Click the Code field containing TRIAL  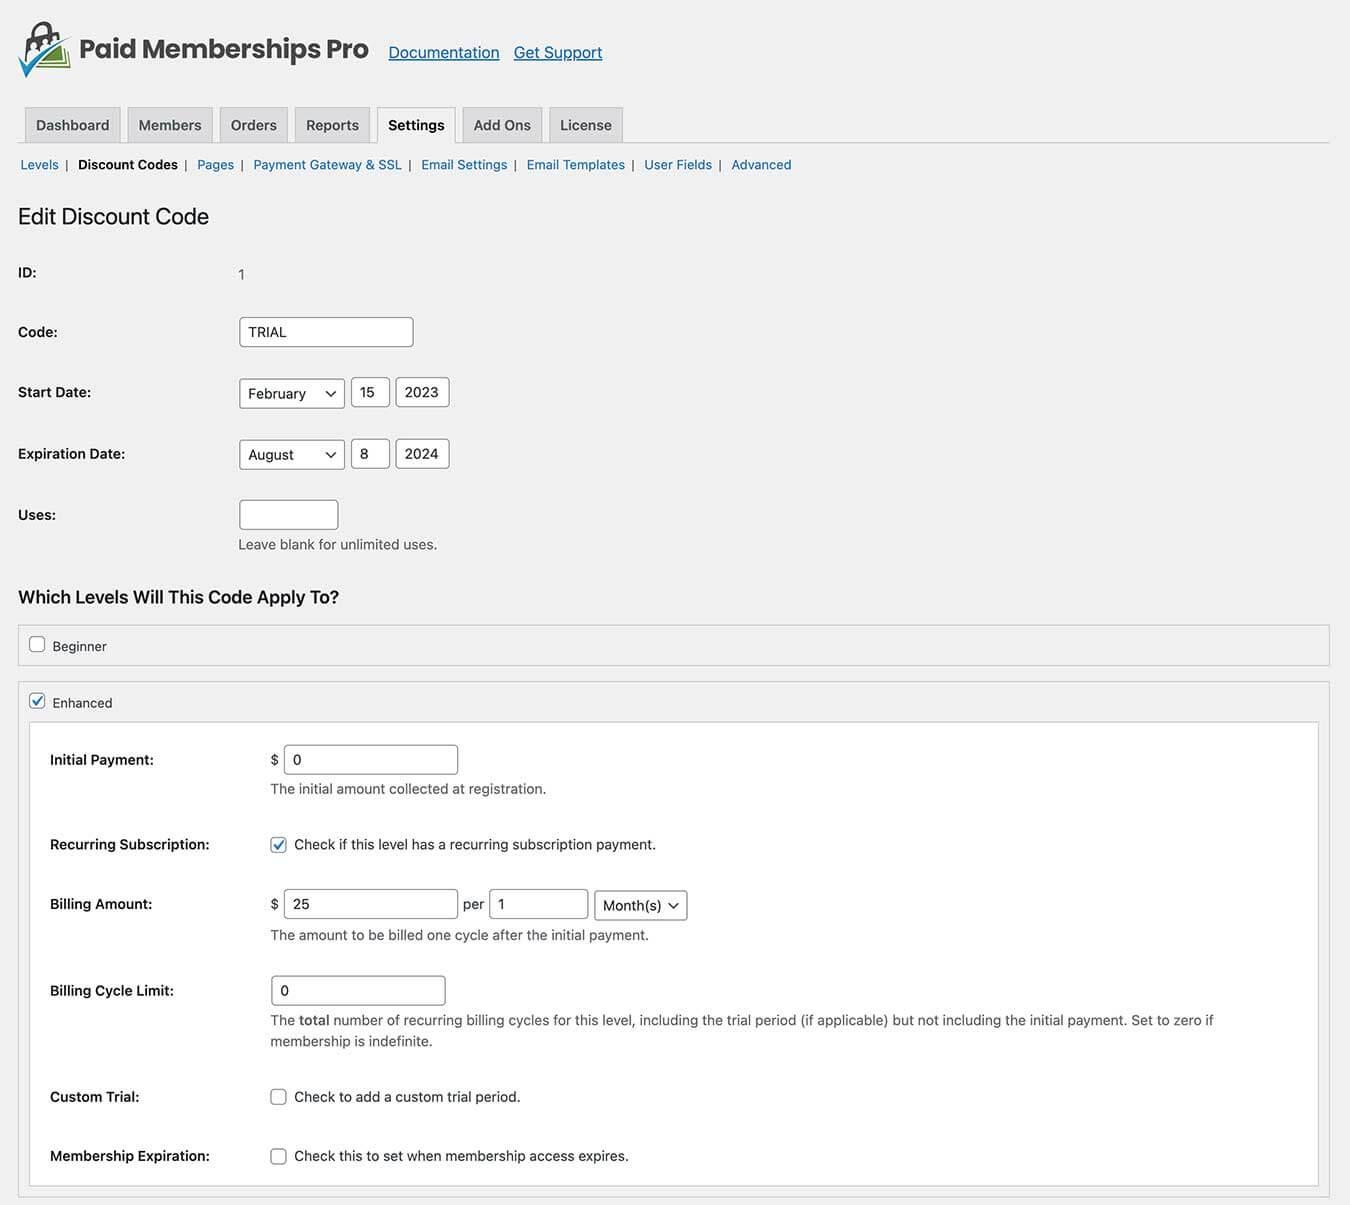(326, 332)
